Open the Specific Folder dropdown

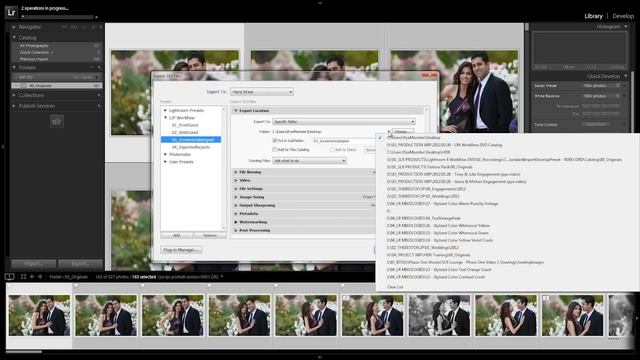[344, 122]
